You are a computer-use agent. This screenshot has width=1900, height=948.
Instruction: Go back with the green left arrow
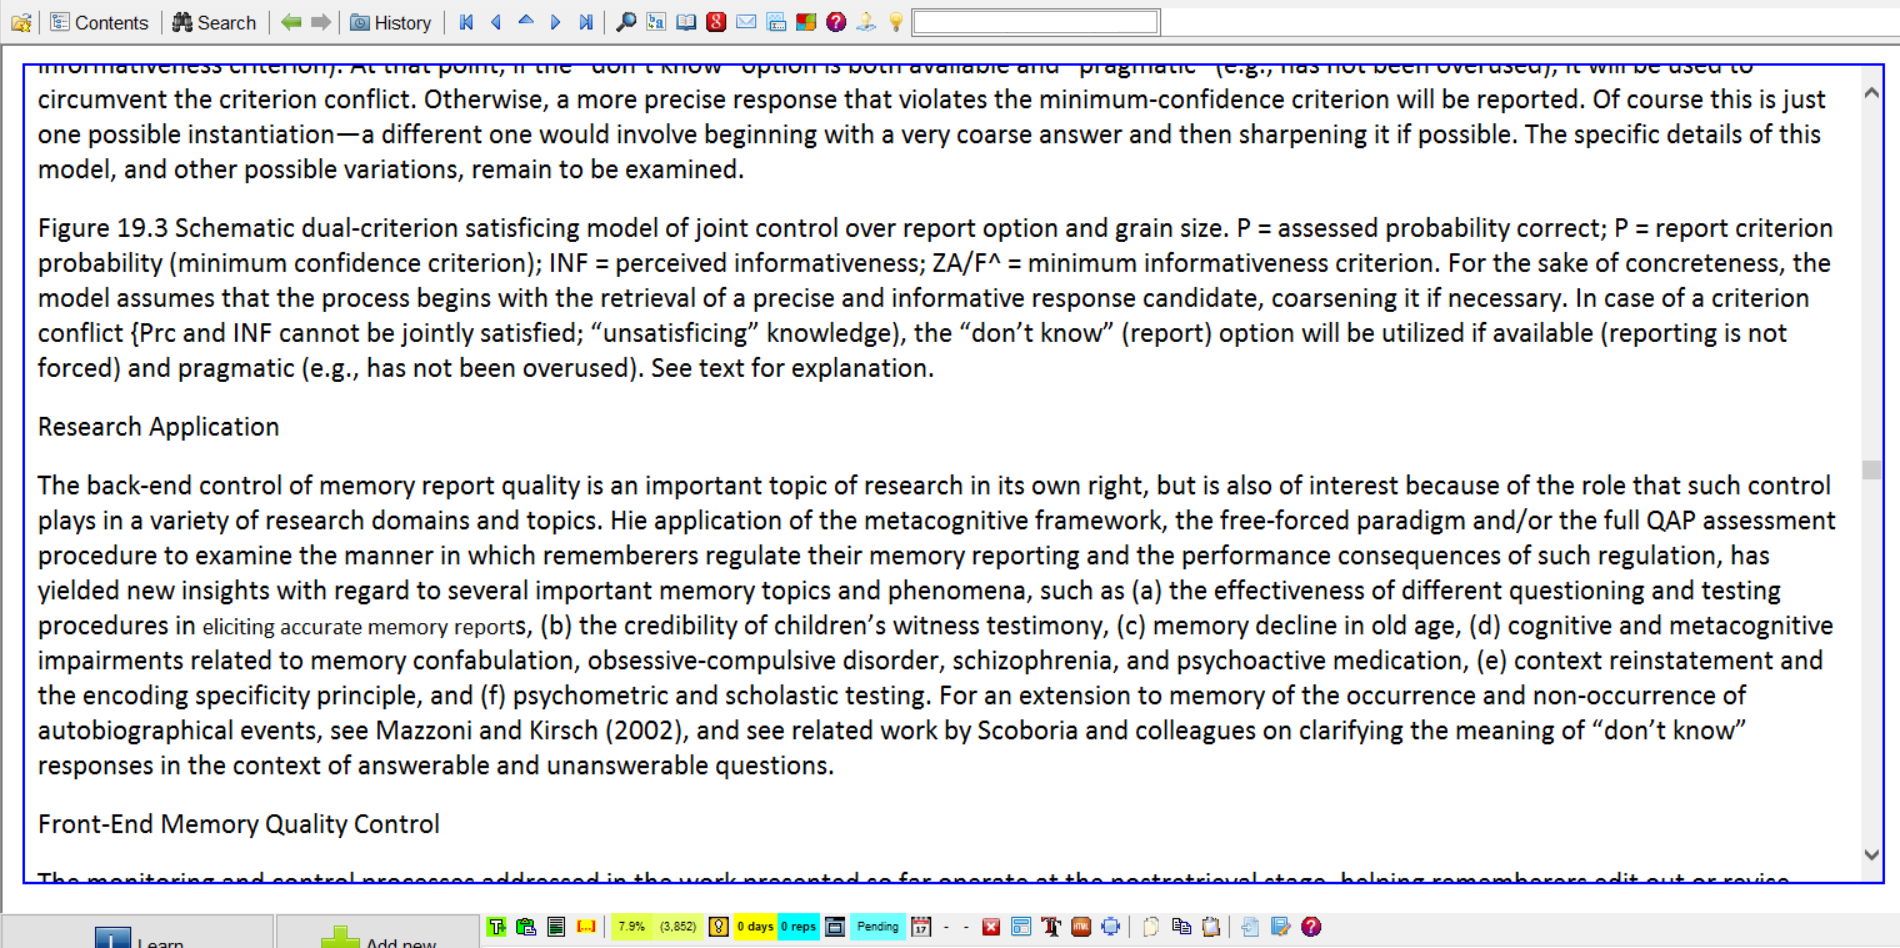(291, 22)
